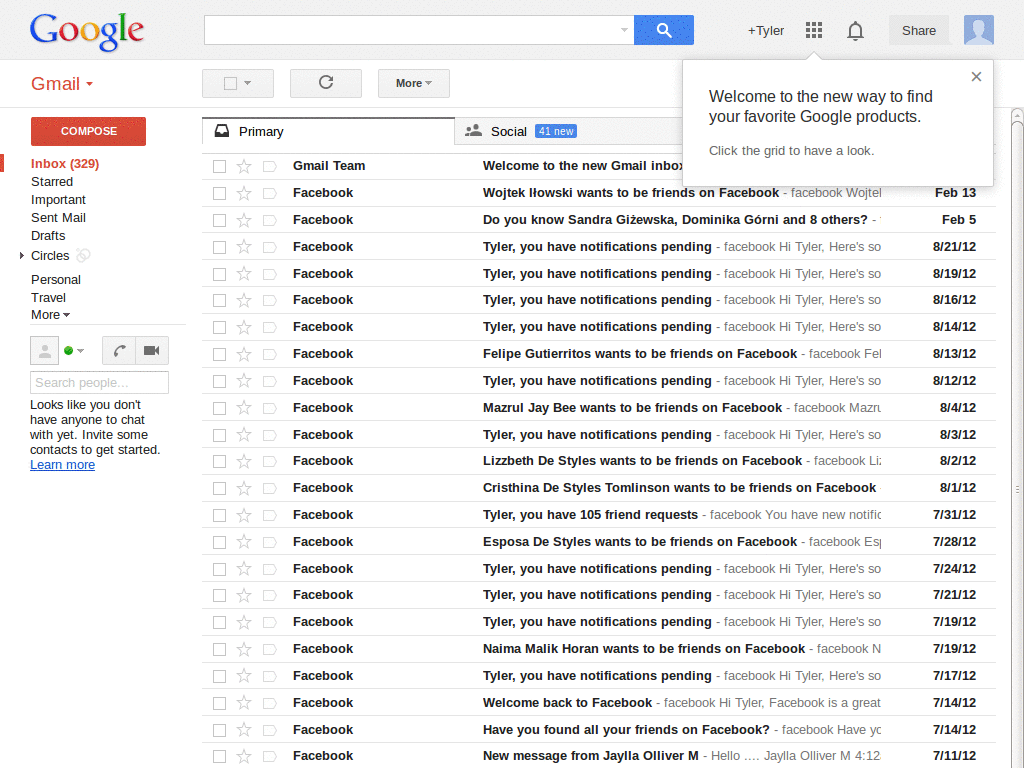Open the More actions toolbar dropdown
Screen dimensions: 1024x768
[413, 83]
